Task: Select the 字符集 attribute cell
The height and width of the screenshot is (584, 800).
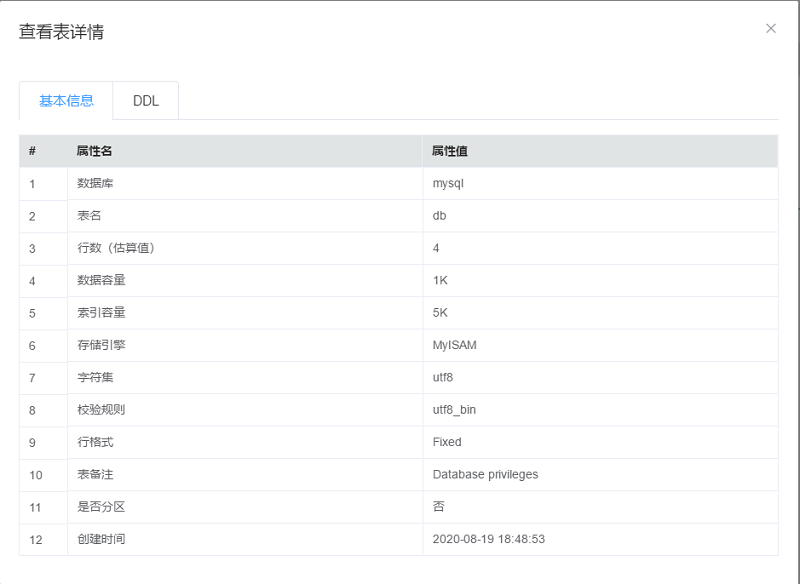Action: click(245, 377)
